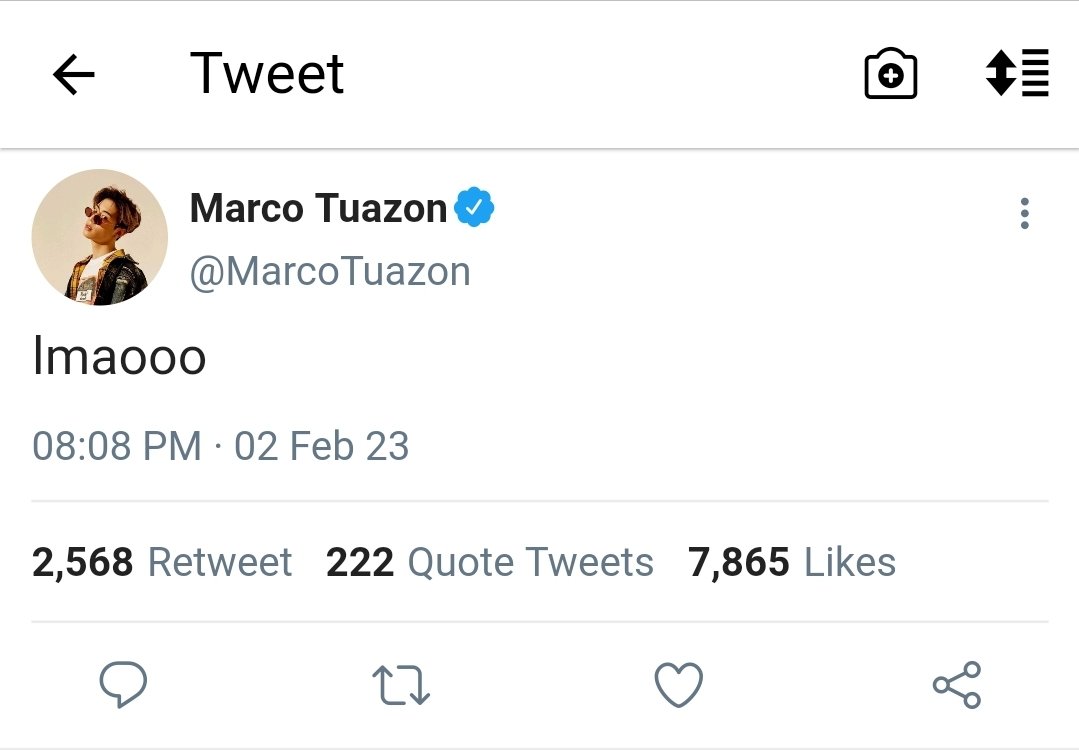This screenshot has width=1079, height=750.
Task: Click the 02 Feb 23 date
Action: (321, 446)
